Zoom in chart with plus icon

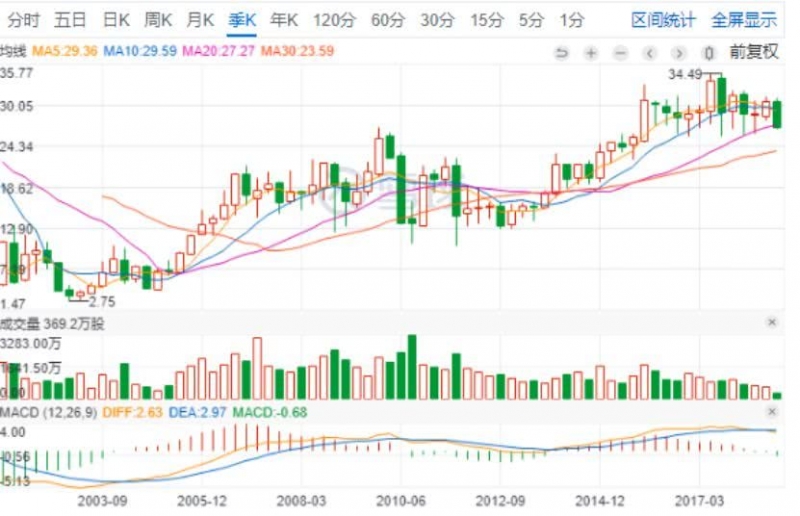(591, 53)
